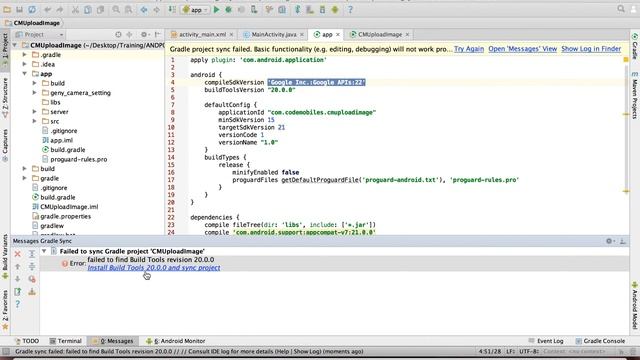
Task: Click the AVD Manager toolbar icon
Action: [310, 9]
